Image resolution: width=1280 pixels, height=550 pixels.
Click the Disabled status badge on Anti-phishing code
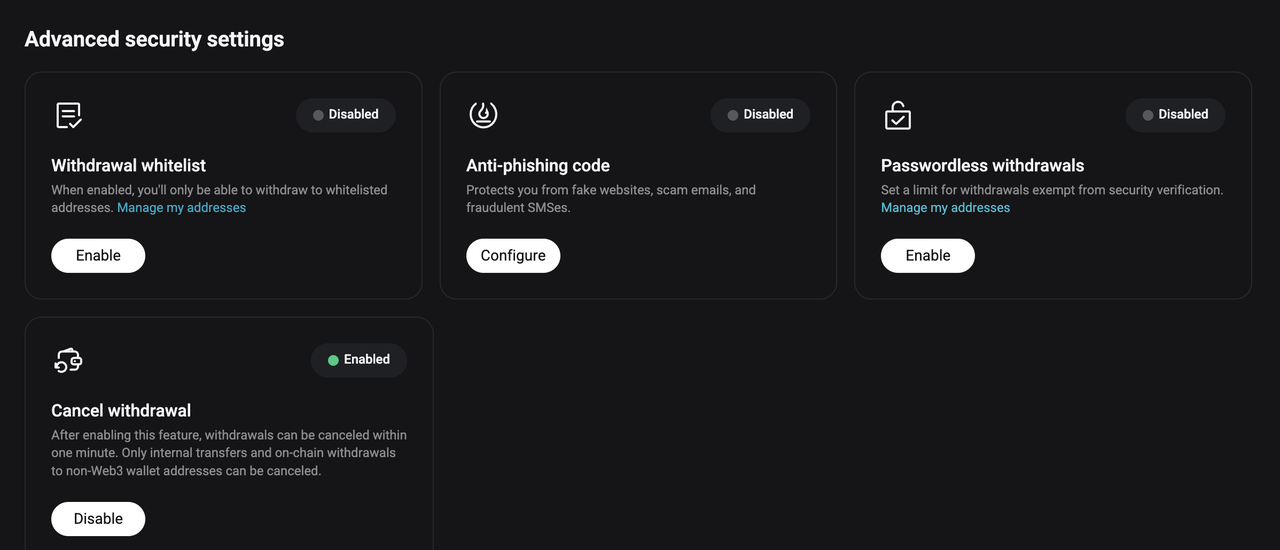pos(760,115)
